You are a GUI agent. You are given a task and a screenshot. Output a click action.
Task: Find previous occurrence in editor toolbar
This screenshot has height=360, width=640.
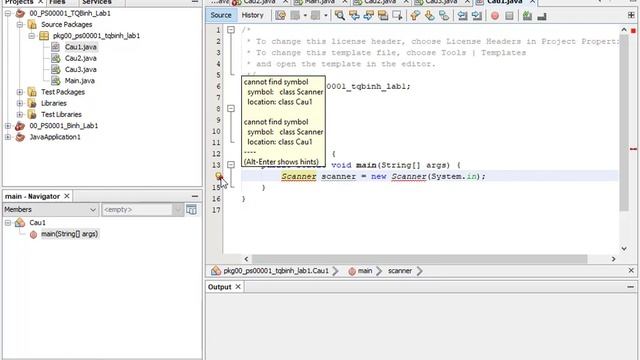click(354, 16)
